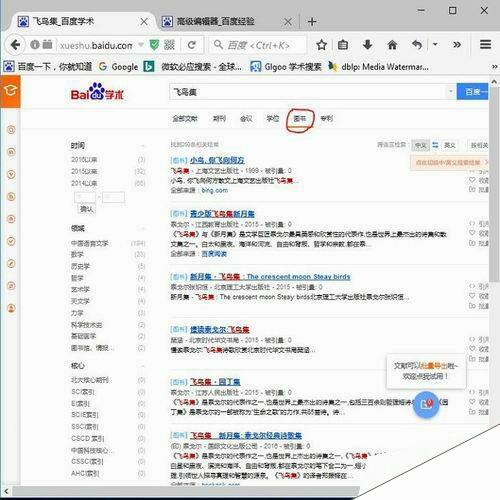Show more toolbar items with » chevron
Screen dimensions: 500x500
click(457, 45)
